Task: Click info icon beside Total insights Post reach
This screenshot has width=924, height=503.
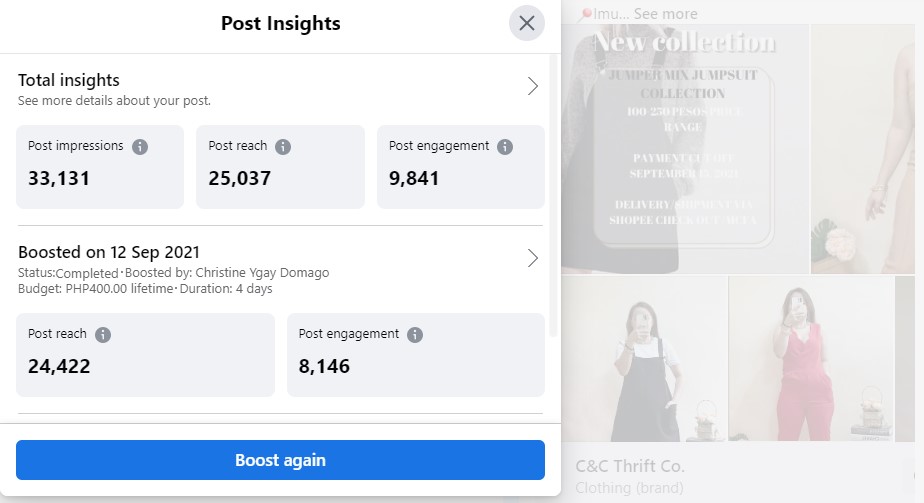Action: 283,147
